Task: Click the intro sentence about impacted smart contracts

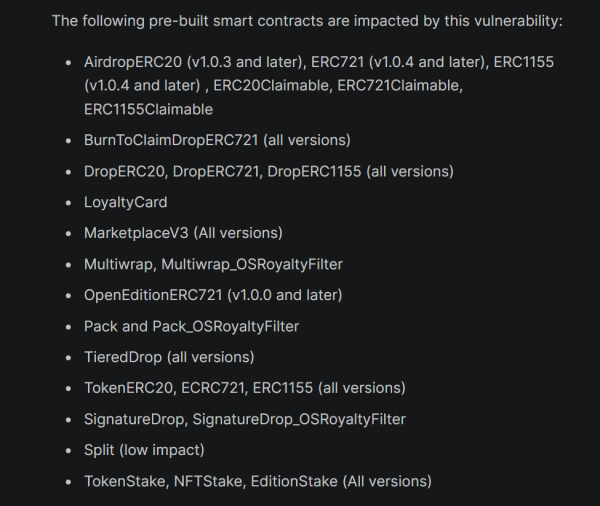Action: point(306,20)
